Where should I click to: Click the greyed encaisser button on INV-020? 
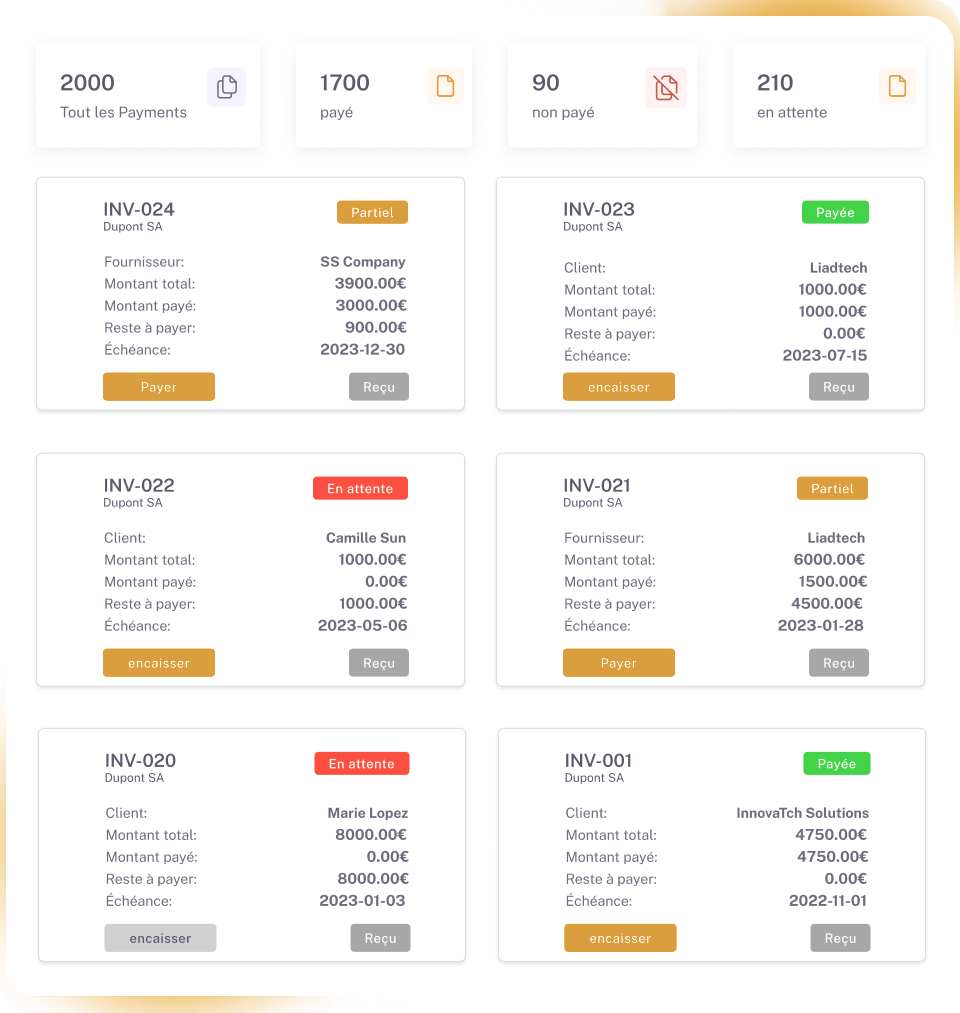click(160, 938)
